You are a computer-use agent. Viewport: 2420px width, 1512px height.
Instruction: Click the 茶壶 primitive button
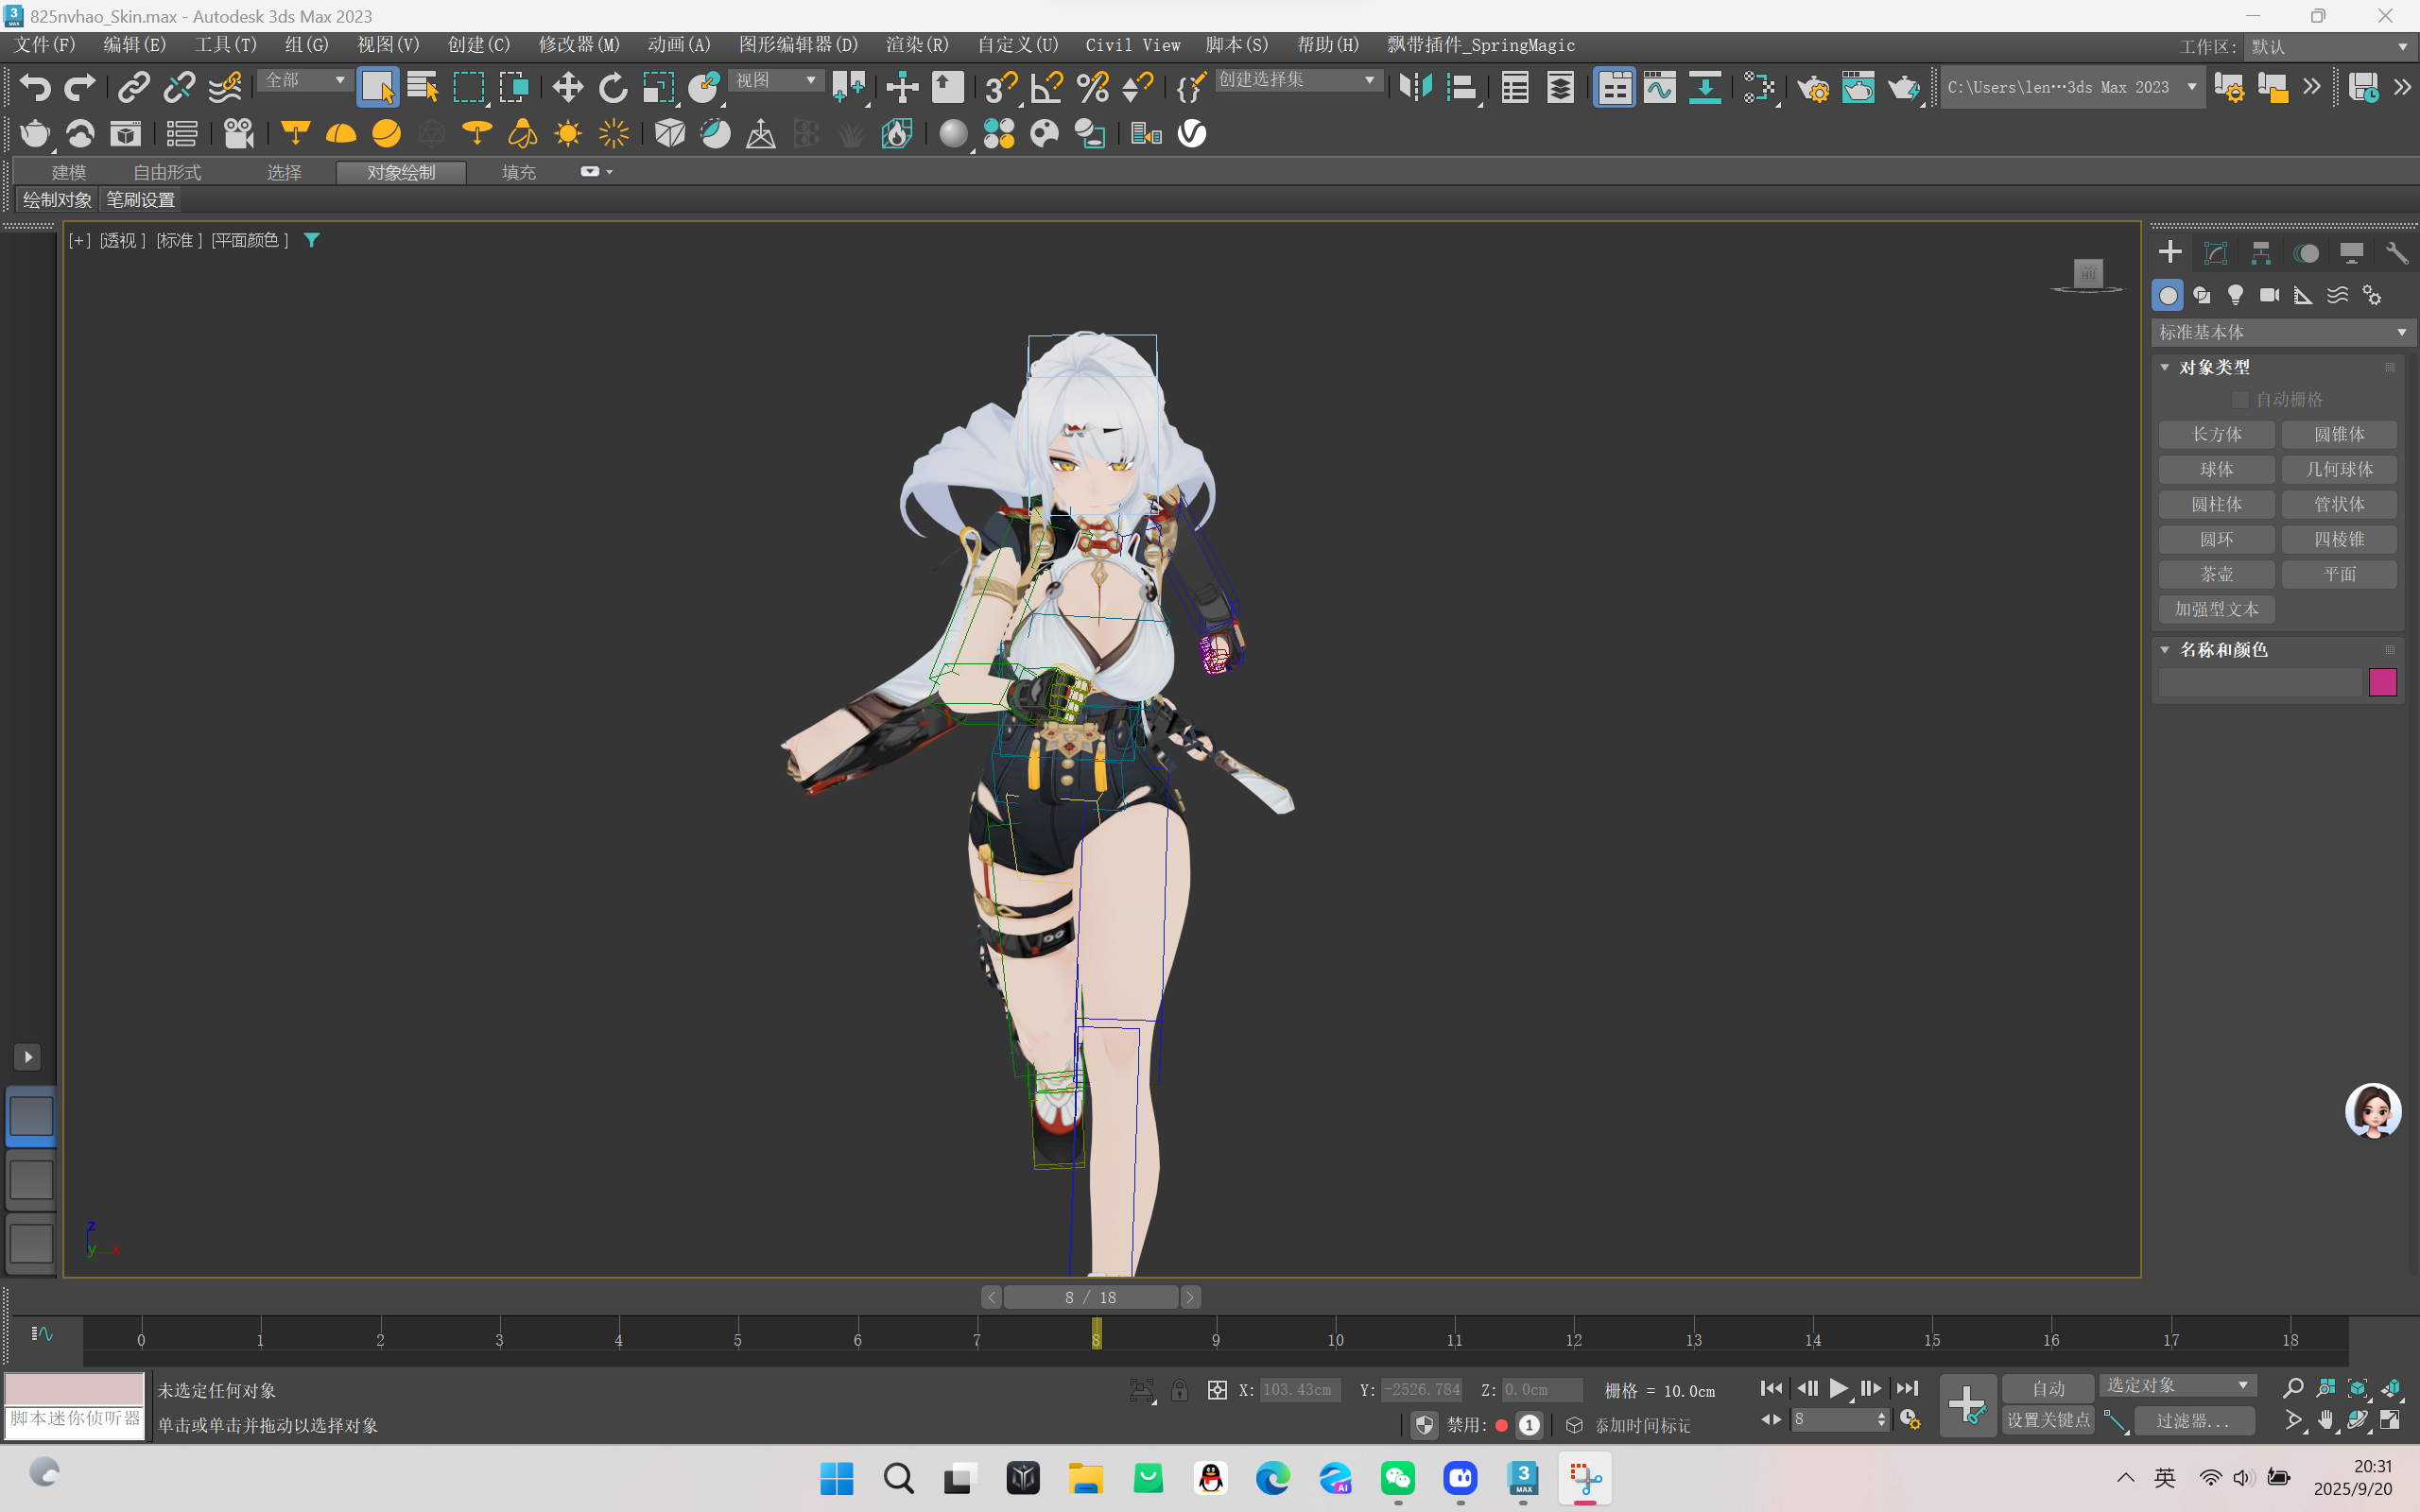pos(2216,574)
